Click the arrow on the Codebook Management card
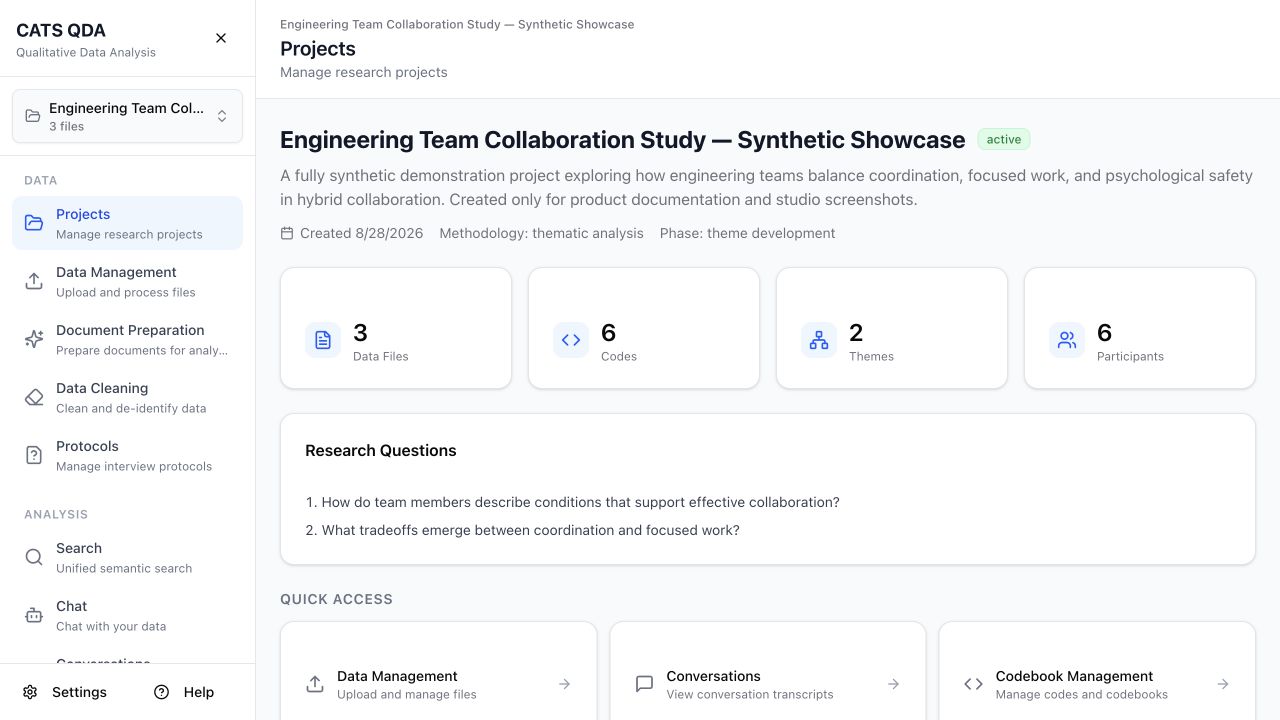Screen dimensions: 1280x720 click(1223, 684)
